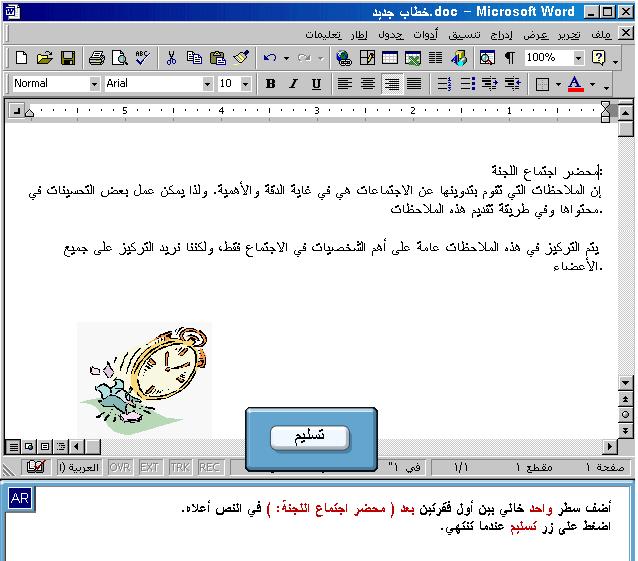The image size is (638, 561).
Task: Expand the Arial font name dropdown
Action: (x=207, y=84)
